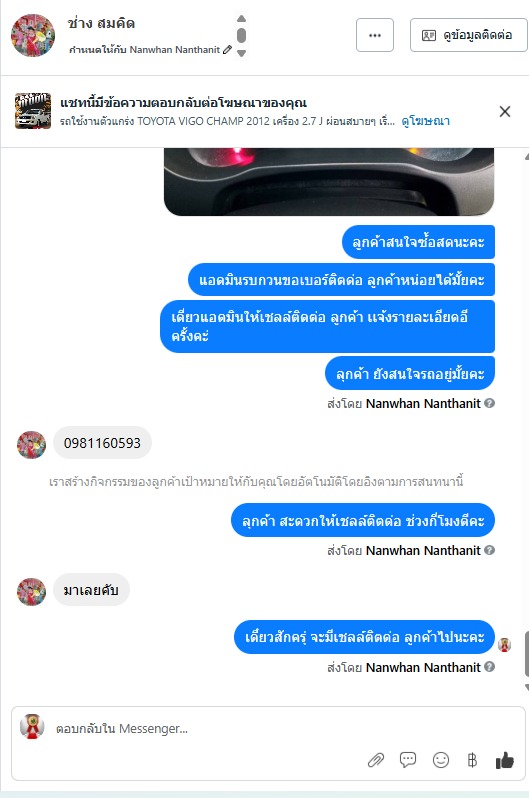Viewport: 529px width, 798px height.
Task: Click help icon beside first Nanwhan Nanthanit sender label
Action: pos(489,403)
